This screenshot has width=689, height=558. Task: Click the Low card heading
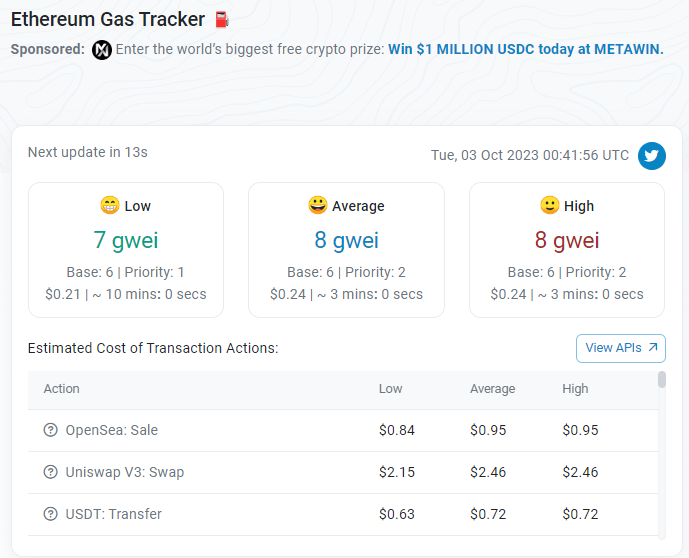tap(138, 206)
